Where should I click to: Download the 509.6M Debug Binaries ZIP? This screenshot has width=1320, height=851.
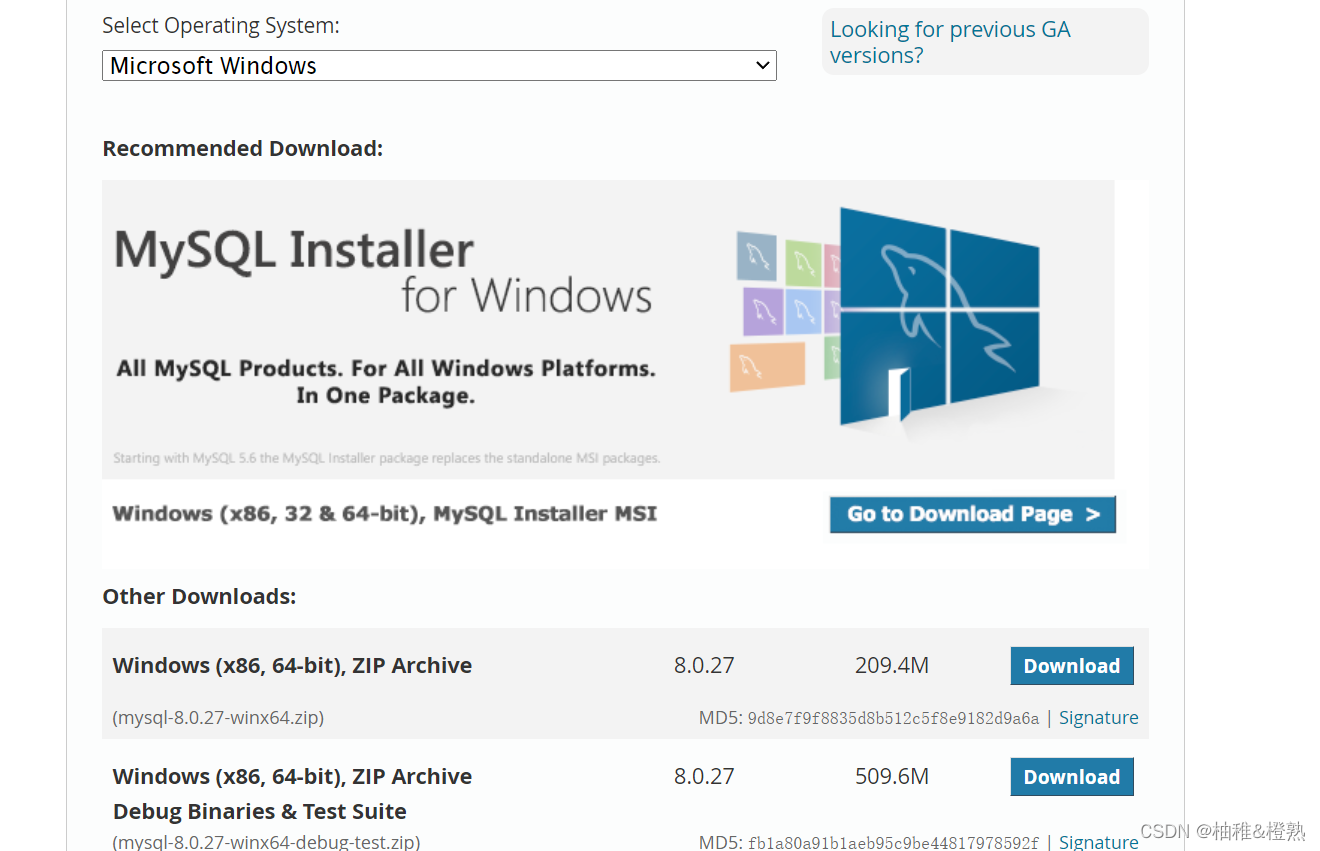point(1072,777)
